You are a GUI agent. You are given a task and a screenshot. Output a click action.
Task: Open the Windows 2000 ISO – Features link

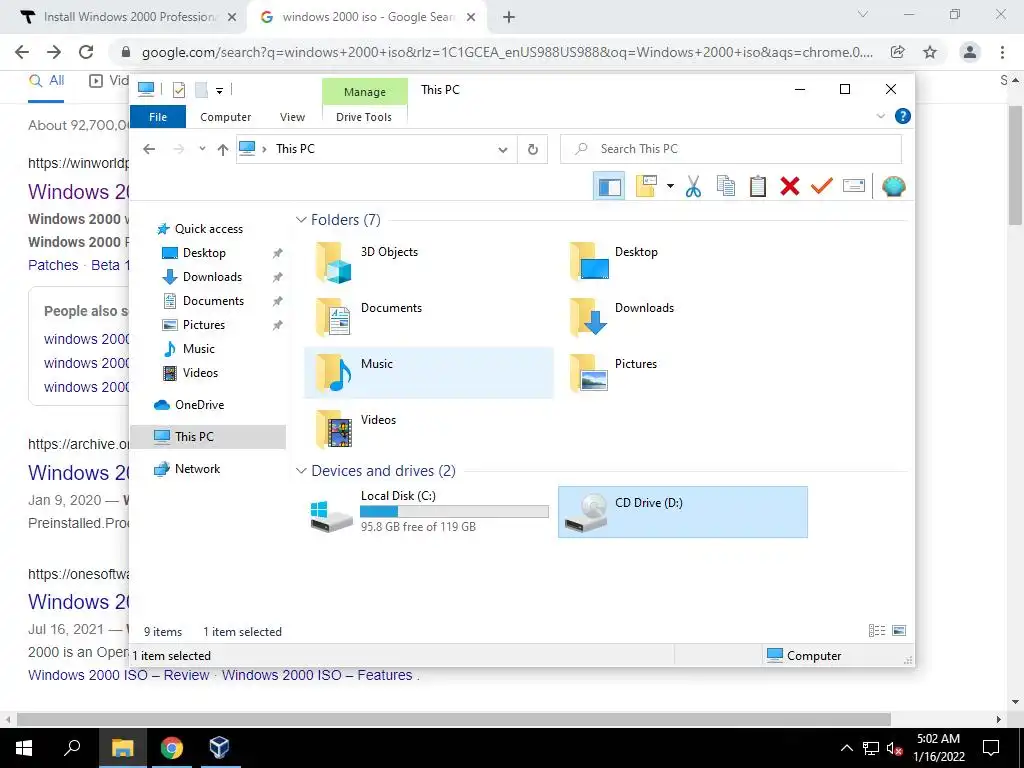pyautogui.click(x=317, y=675)
